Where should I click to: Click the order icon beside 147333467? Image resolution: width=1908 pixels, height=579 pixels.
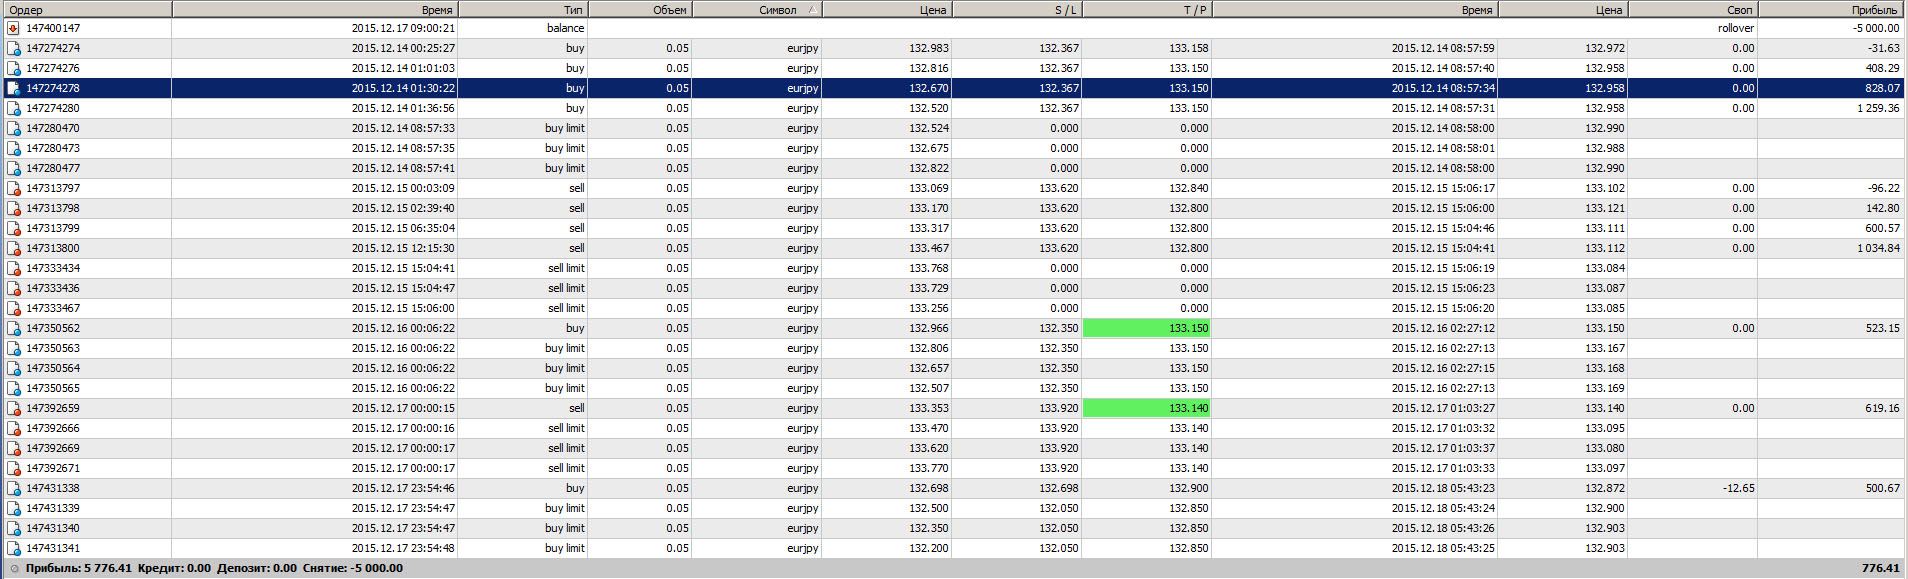click(14, 308)
